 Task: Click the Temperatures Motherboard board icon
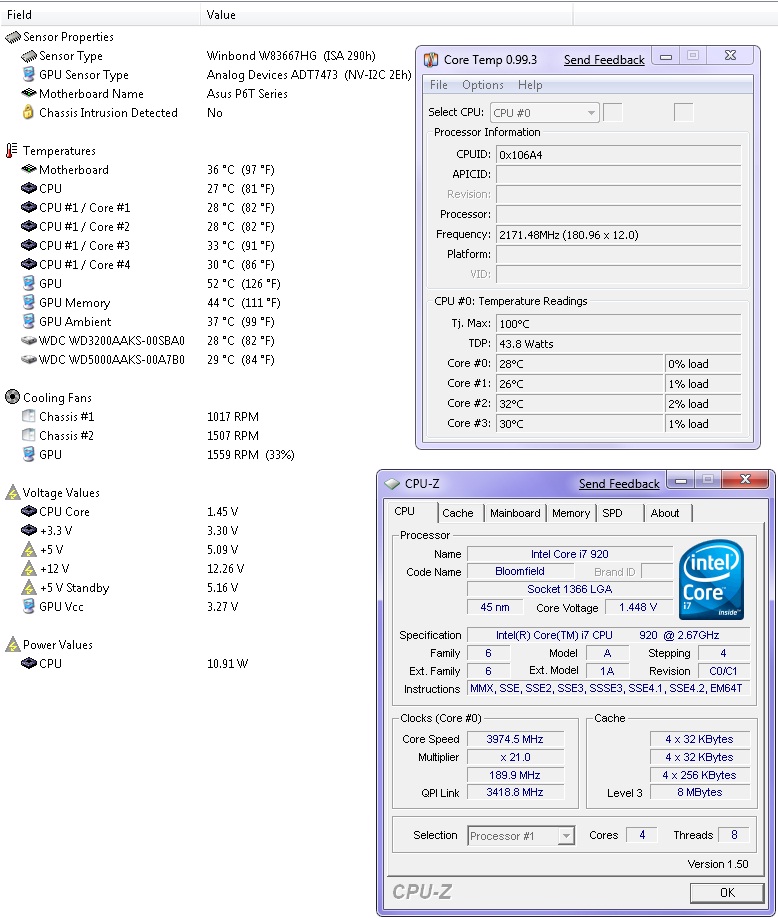29,169
